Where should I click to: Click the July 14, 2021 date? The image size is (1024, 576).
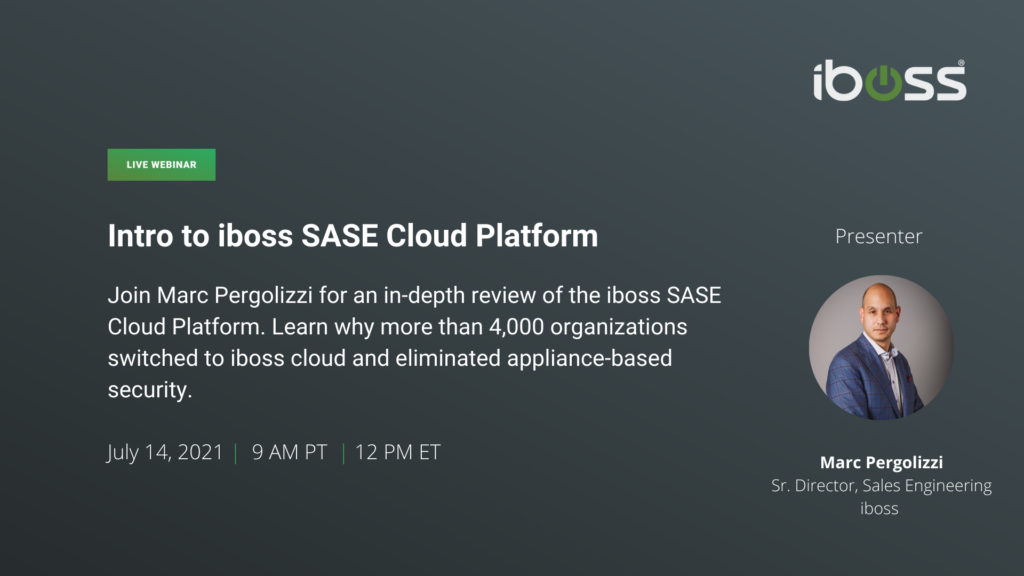165,452
